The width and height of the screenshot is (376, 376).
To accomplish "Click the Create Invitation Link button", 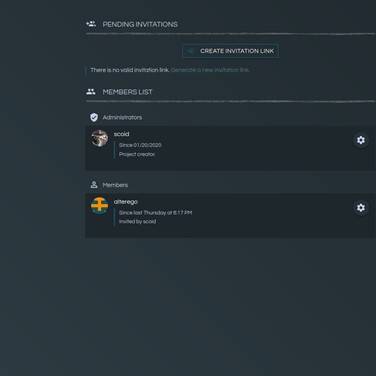I will click(230, 51).
